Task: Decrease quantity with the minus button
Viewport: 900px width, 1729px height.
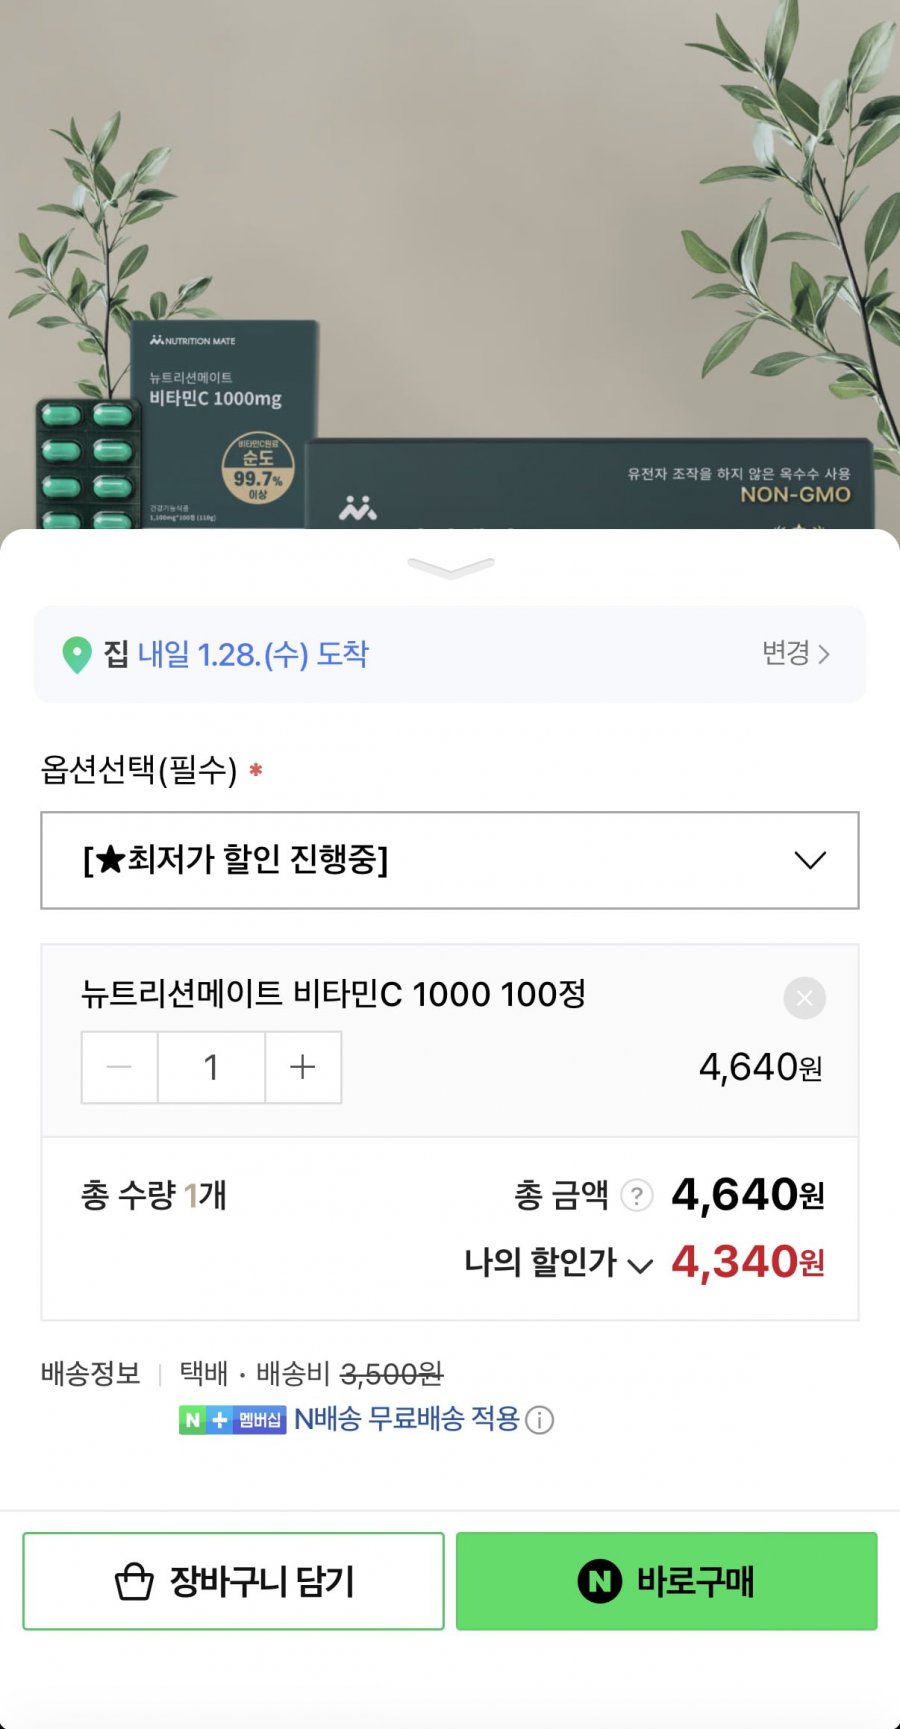Action: click(119, 1068)
